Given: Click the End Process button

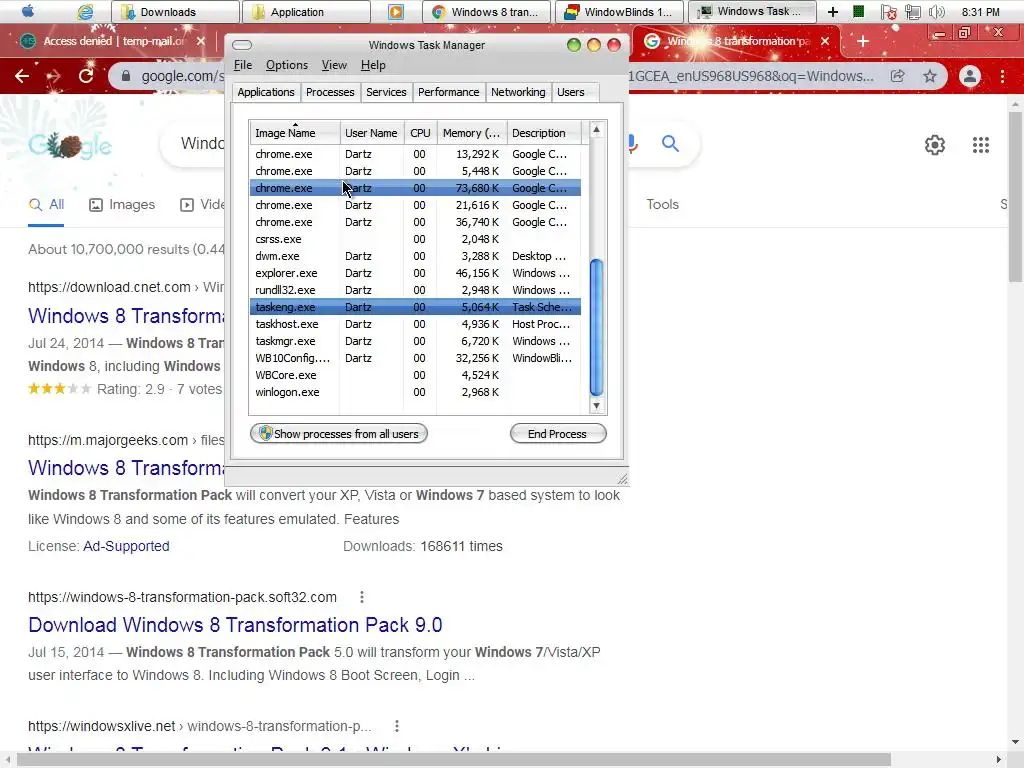Looking at the screenshot, I should pyautogui.click(x=558, y=434).
